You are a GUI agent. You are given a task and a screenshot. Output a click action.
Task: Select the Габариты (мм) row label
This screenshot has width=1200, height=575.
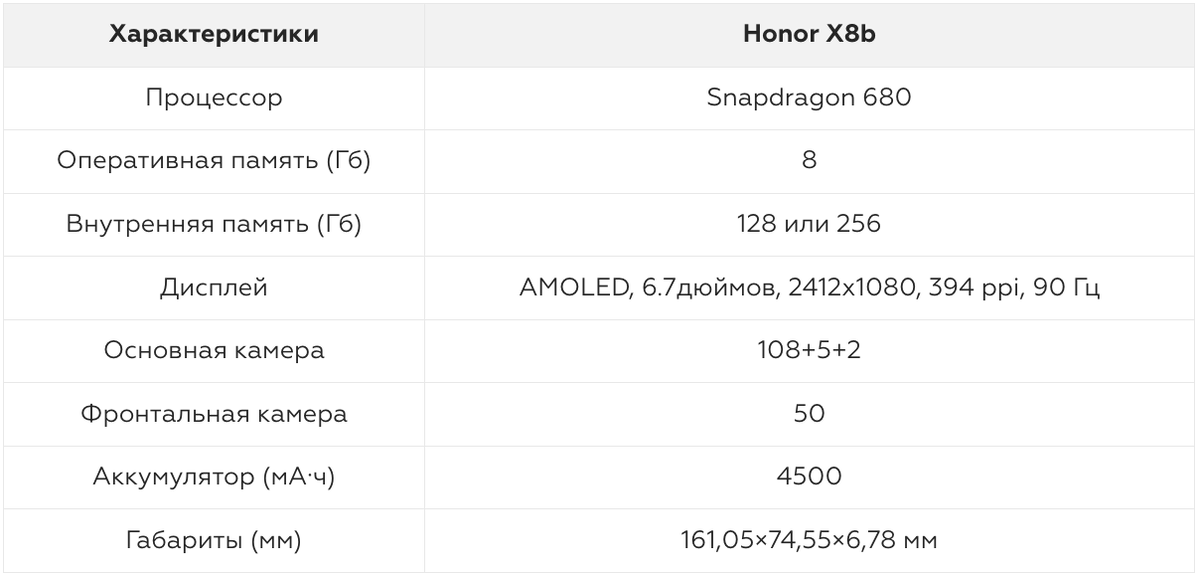click(x=213, y=541)
